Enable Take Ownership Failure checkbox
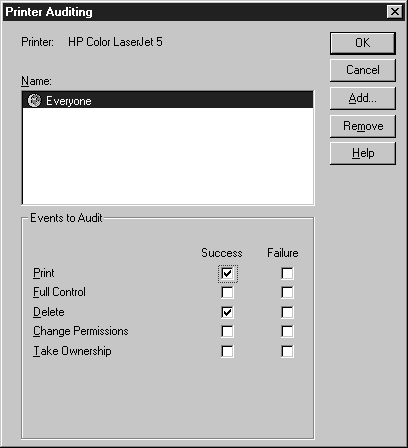This screenshot has width=408, height=448. [x=287, y=351]
